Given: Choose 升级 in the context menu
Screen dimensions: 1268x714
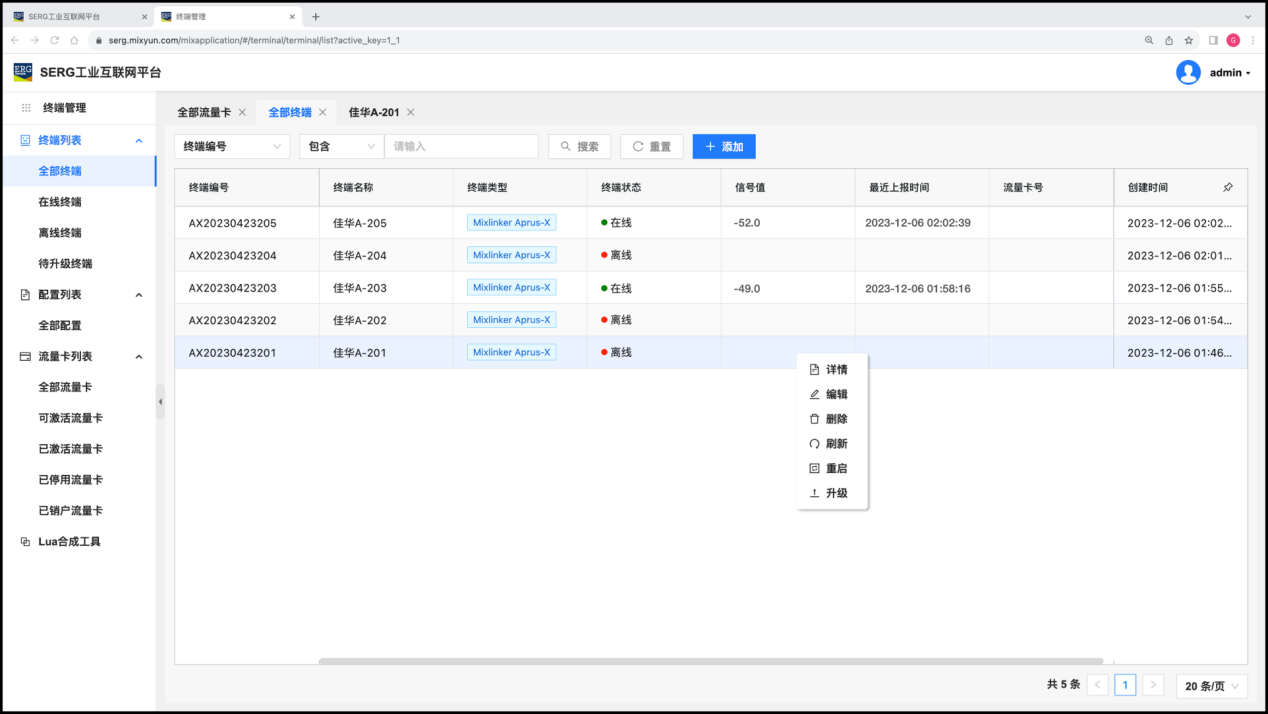Looking at the screenshot, I should click(x=836, y=493).
